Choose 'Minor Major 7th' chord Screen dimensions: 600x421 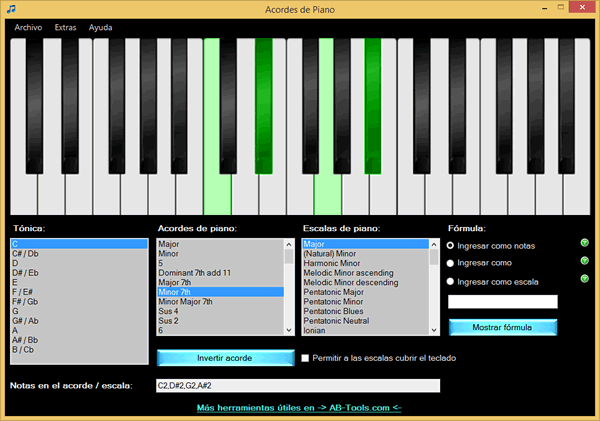221,302
